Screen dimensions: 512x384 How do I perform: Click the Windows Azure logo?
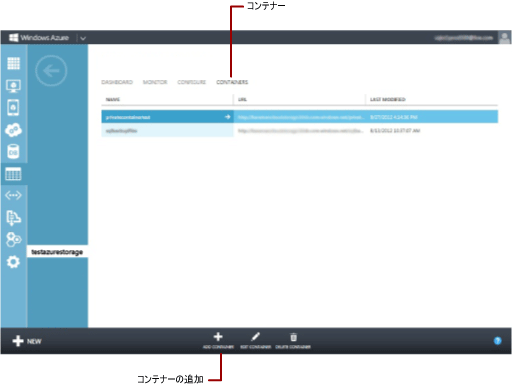tap(39, 38)
